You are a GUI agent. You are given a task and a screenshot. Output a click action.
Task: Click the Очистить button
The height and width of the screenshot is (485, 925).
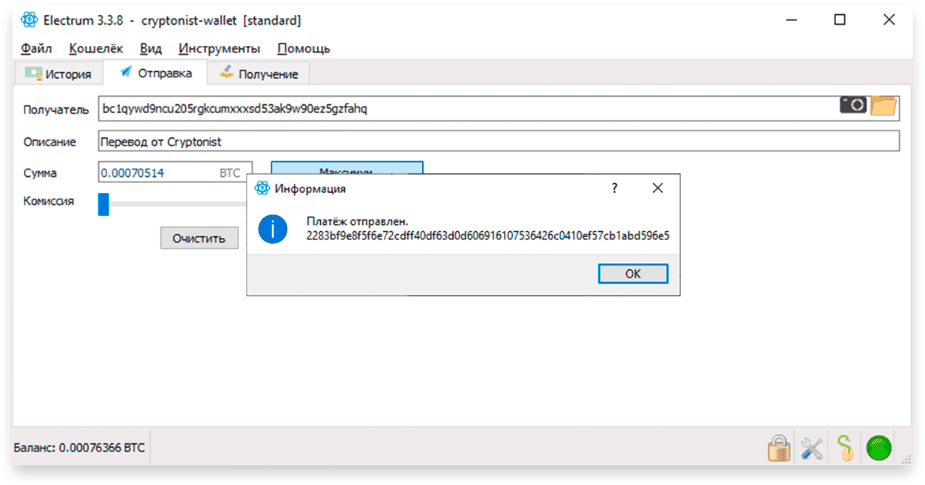[199, 238]
